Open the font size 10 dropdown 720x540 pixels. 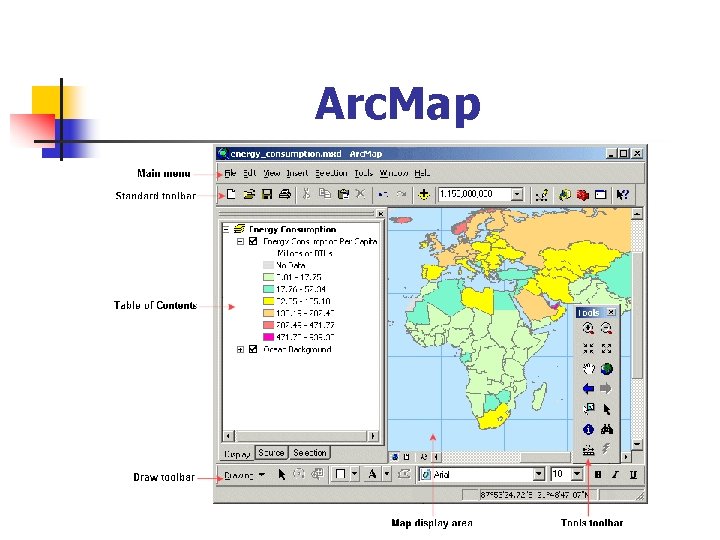(577, 474)
